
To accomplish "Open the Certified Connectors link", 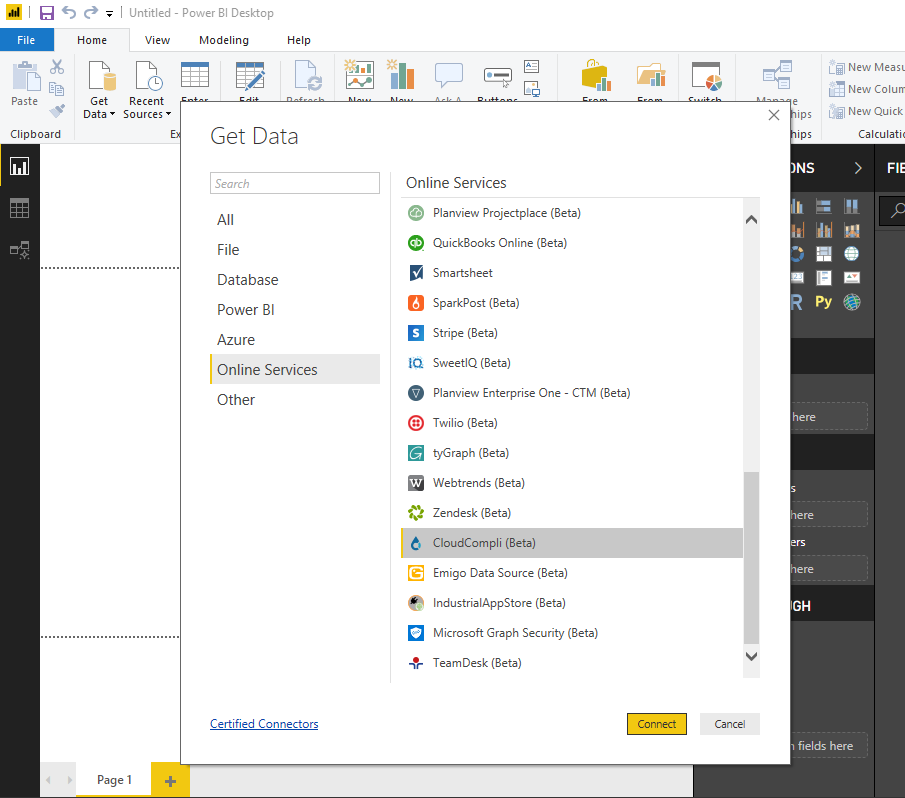I will click(x=264, y=724).
